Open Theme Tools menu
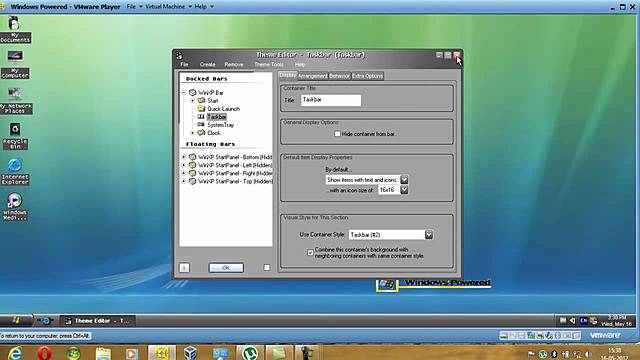Screen dimensions: 640x360 (x=269, y=64)
